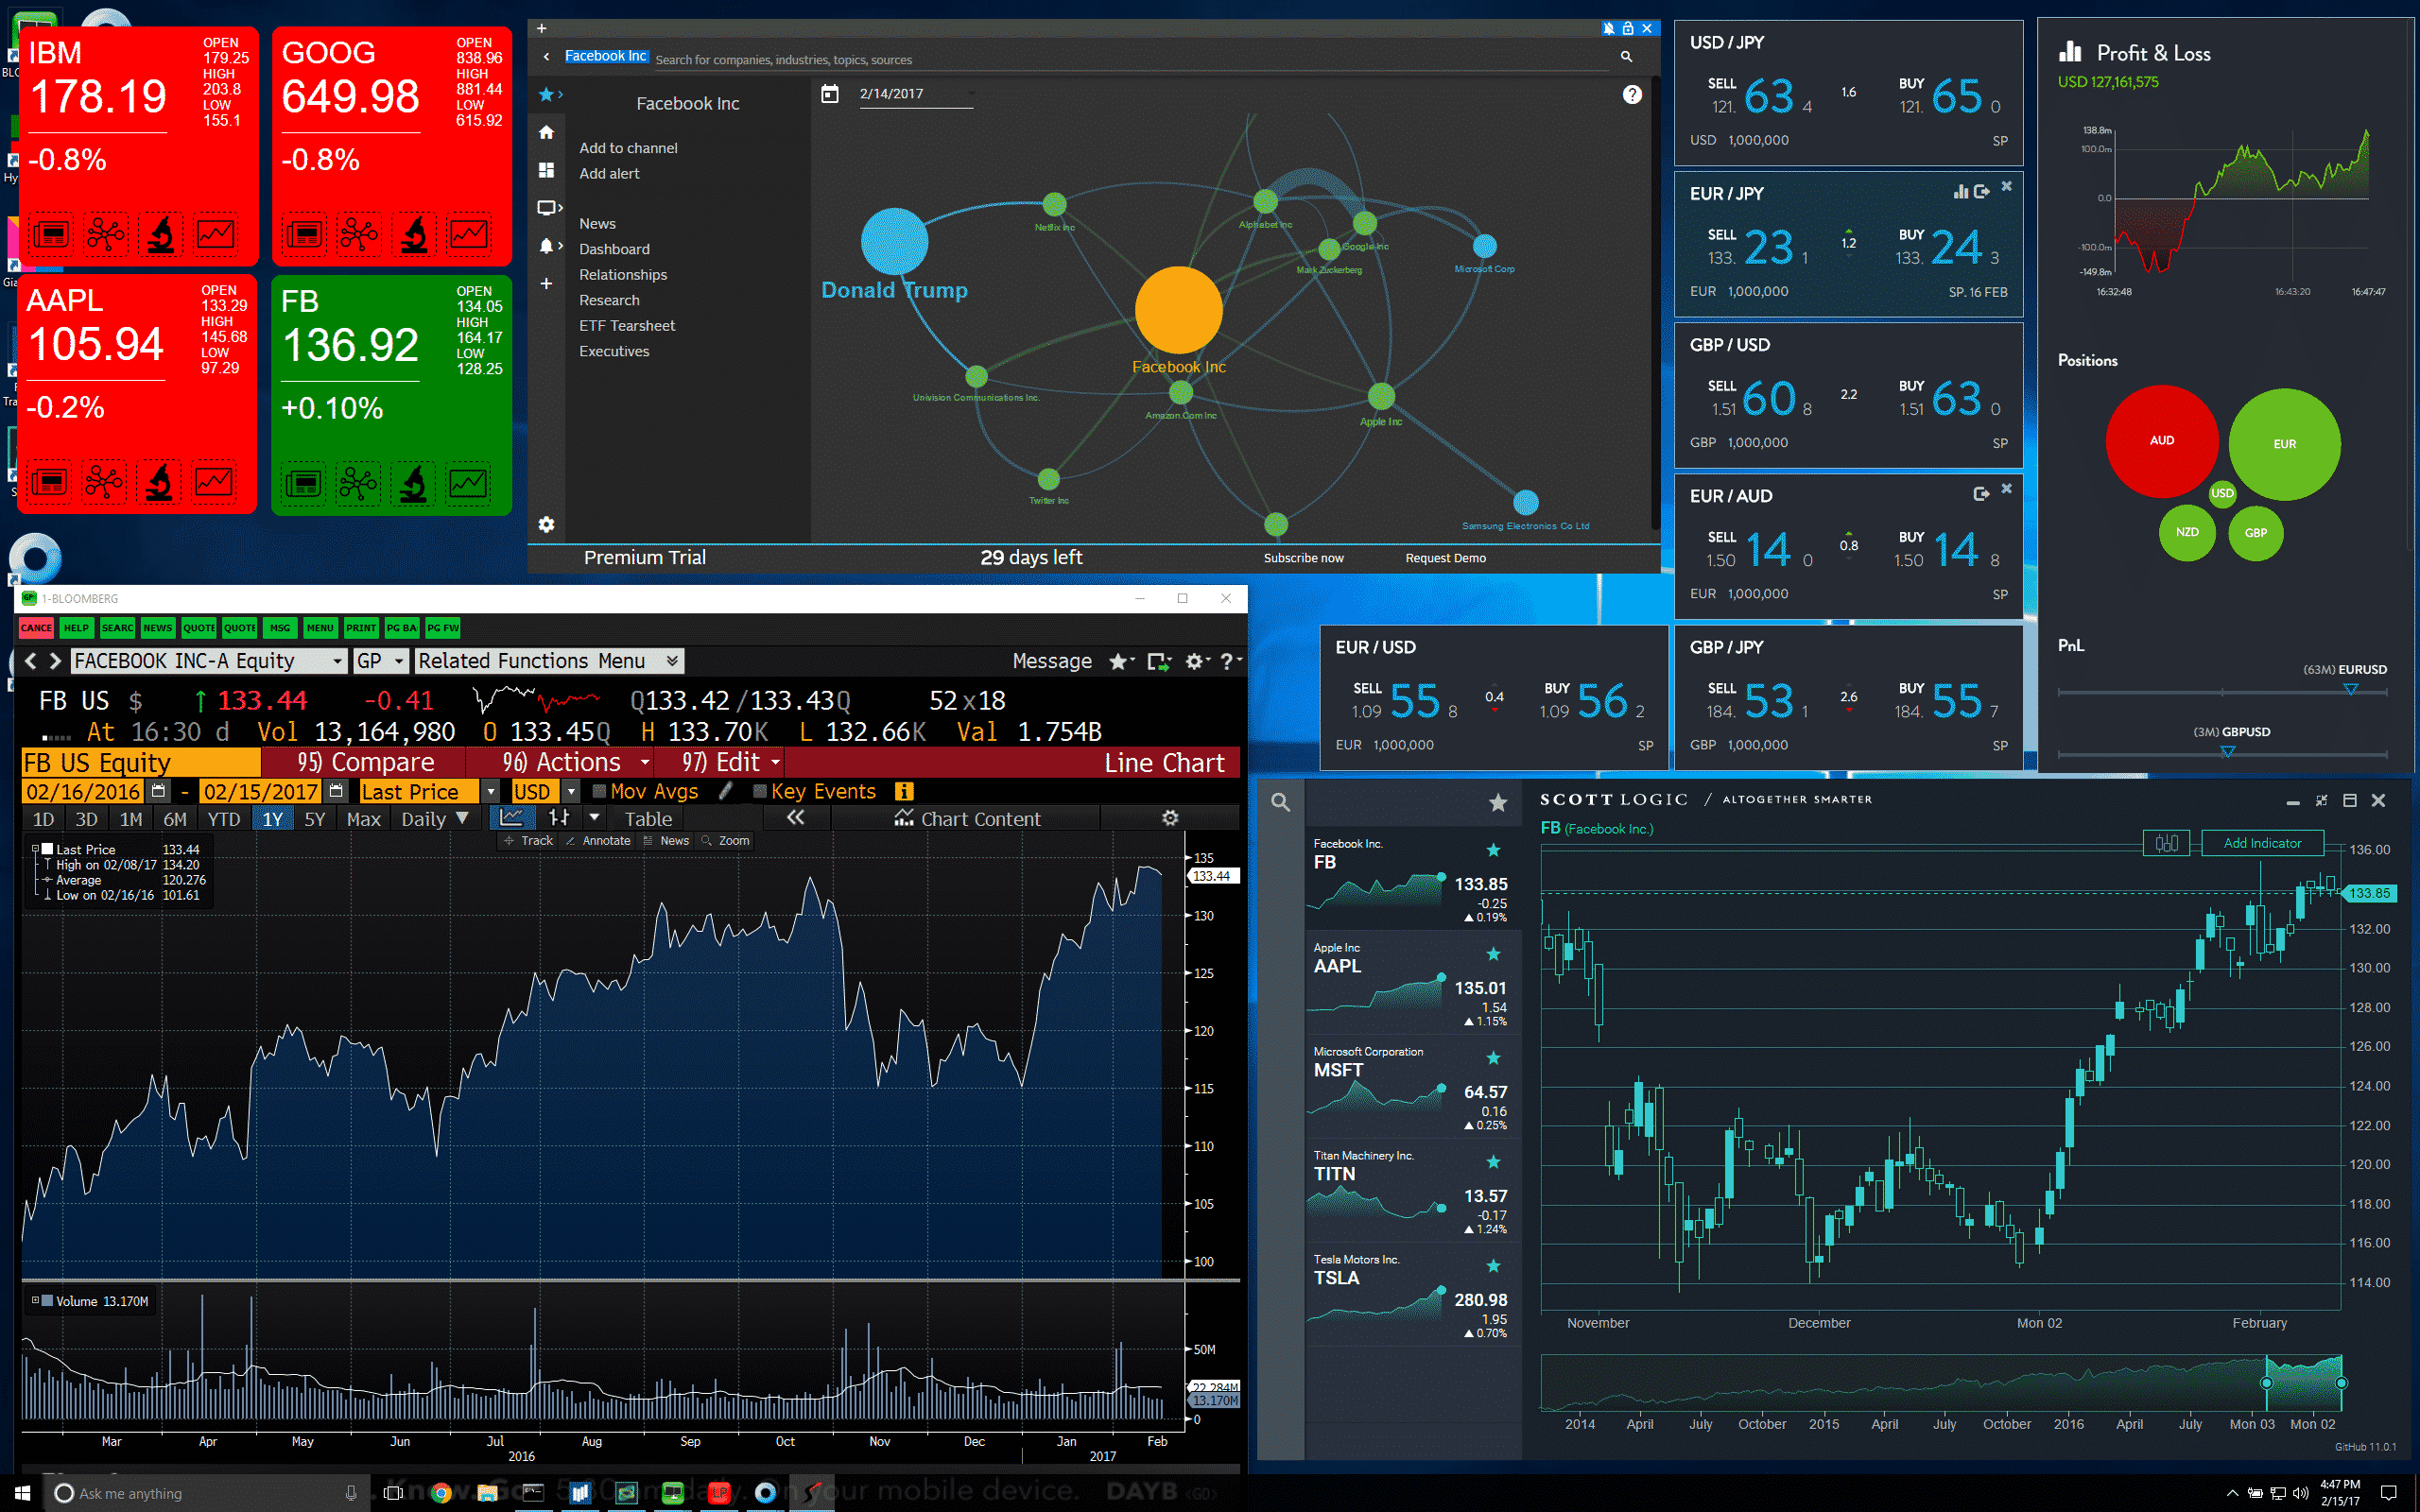Click the search magnifier in Scott Logic sidebar
The width and height of the screenshot is (2420, 1512).
(x=1280, y=802)
